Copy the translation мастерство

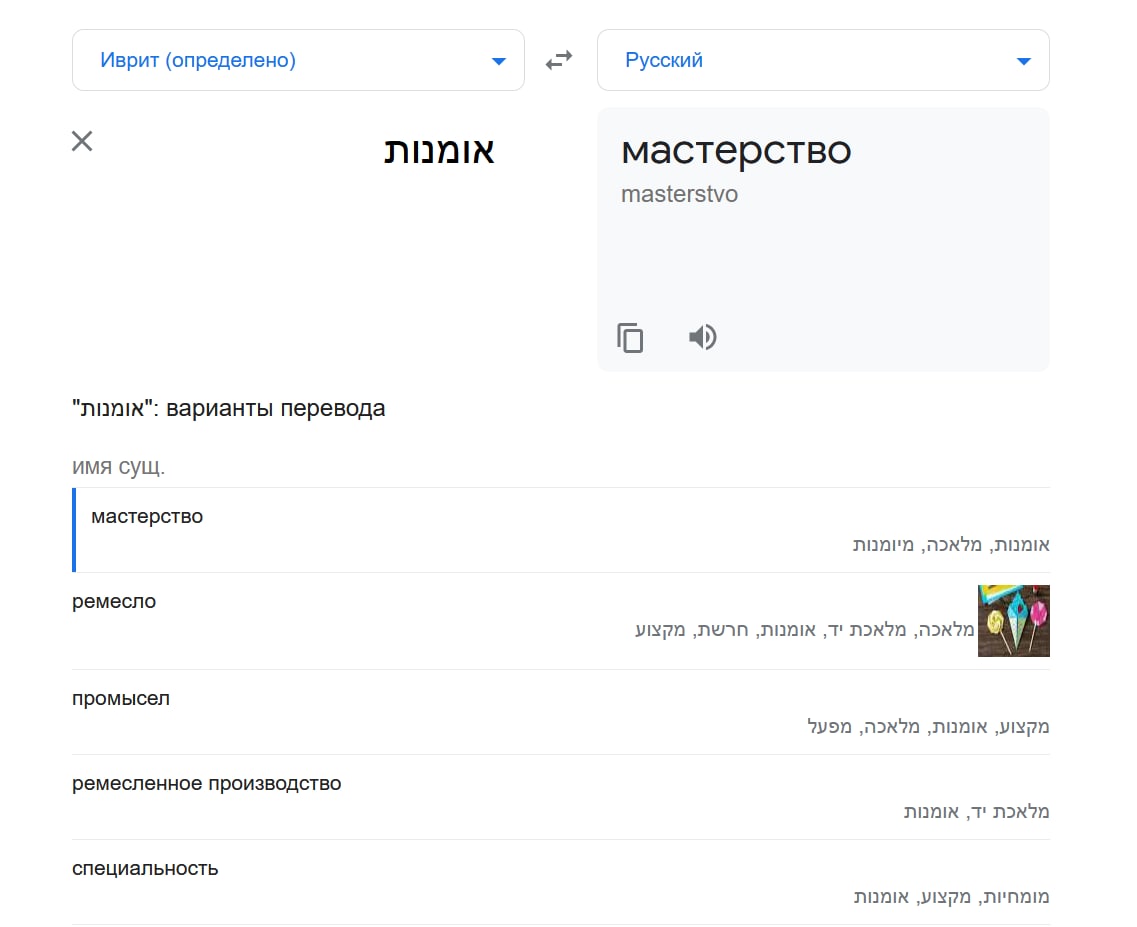pos(630,337)
